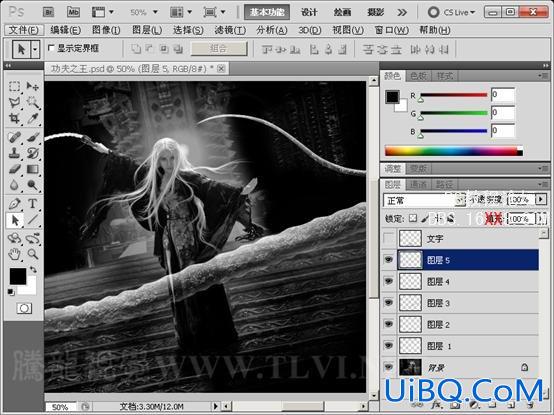Open the fill slider arrow

click(x=541, y=219)
